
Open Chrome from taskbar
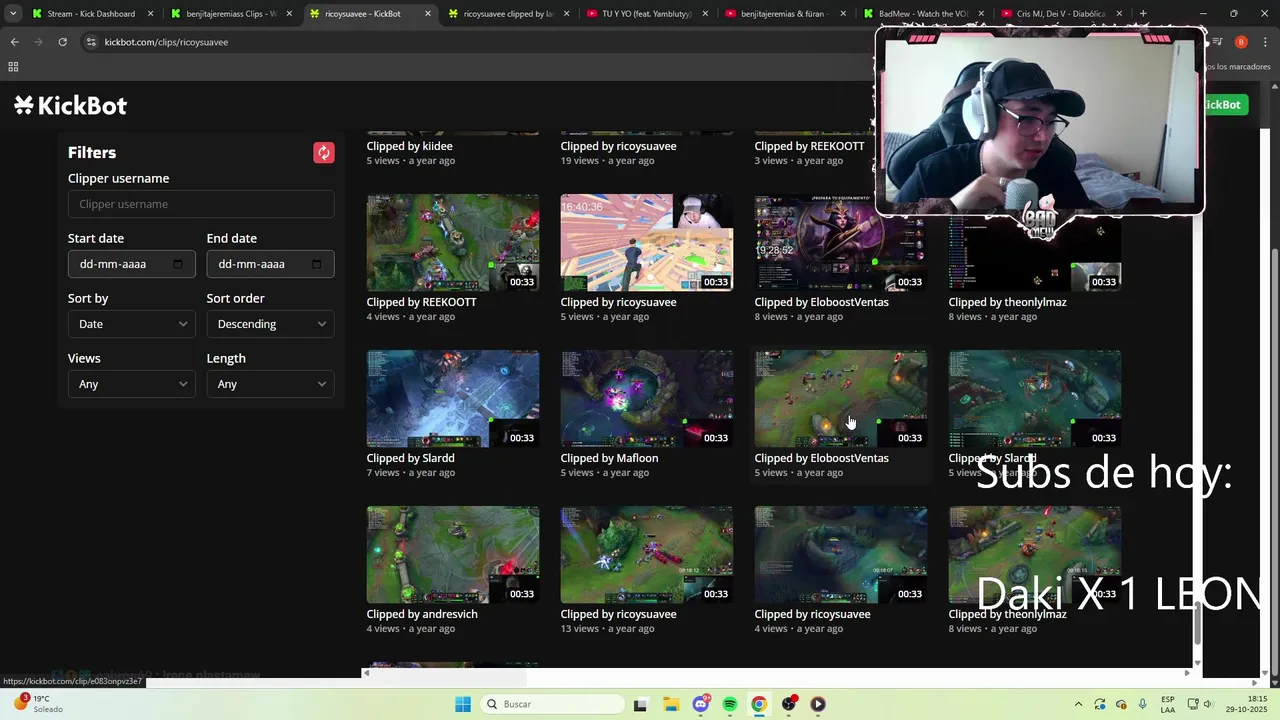(759, 704)
